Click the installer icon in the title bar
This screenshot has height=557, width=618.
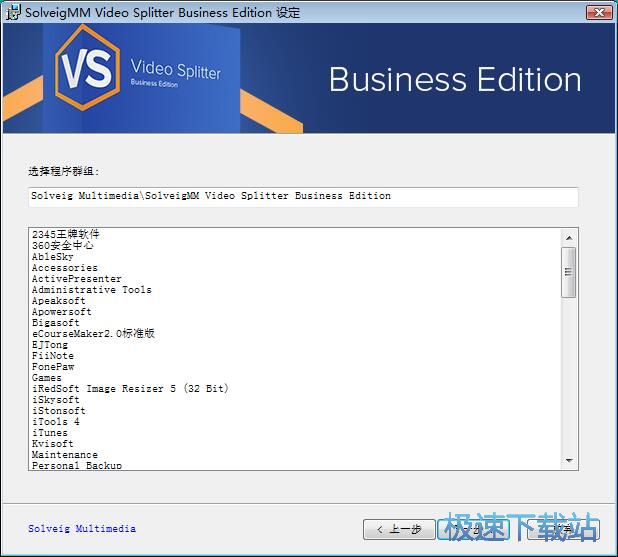coord(13,12)
